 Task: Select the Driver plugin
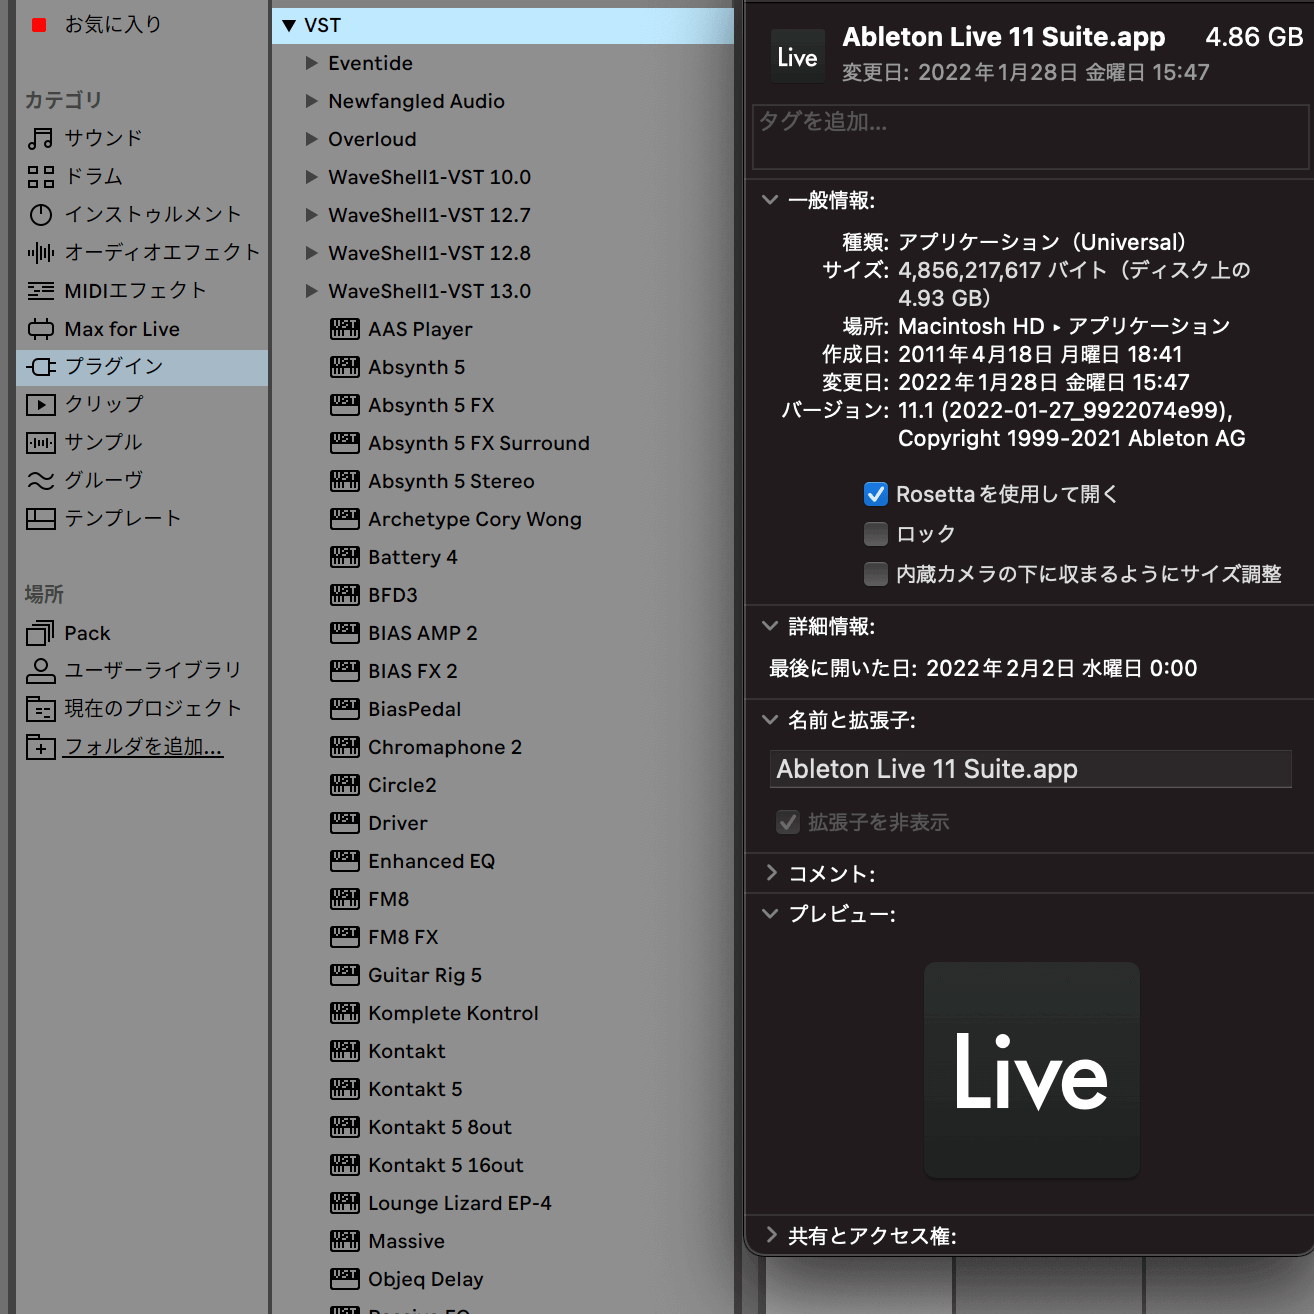(397, 823)
